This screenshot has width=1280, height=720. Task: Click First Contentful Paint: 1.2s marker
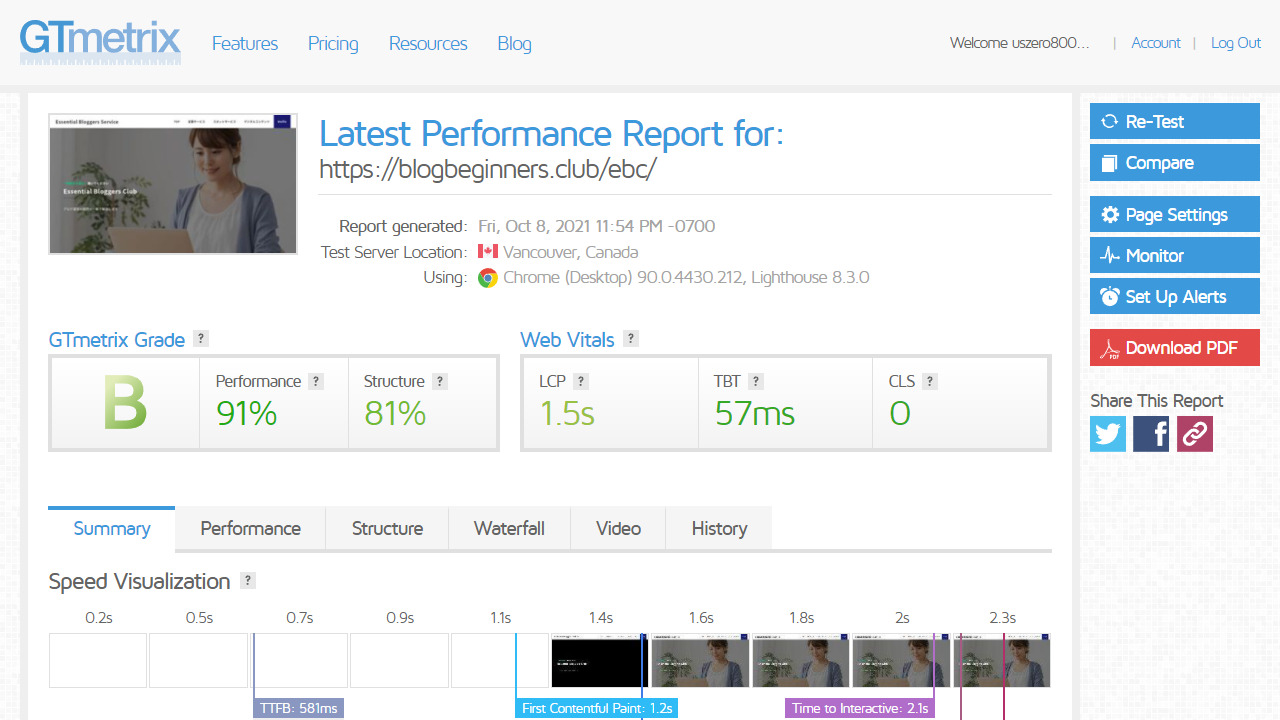[597, 708]
